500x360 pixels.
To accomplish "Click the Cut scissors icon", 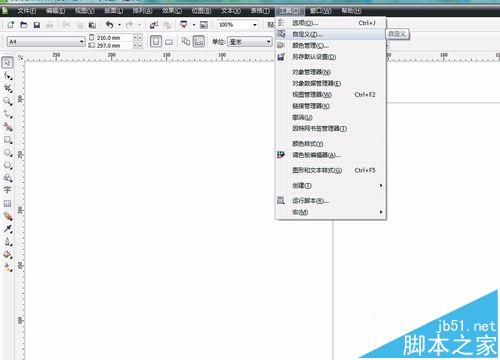I will (x=67, y=25).
